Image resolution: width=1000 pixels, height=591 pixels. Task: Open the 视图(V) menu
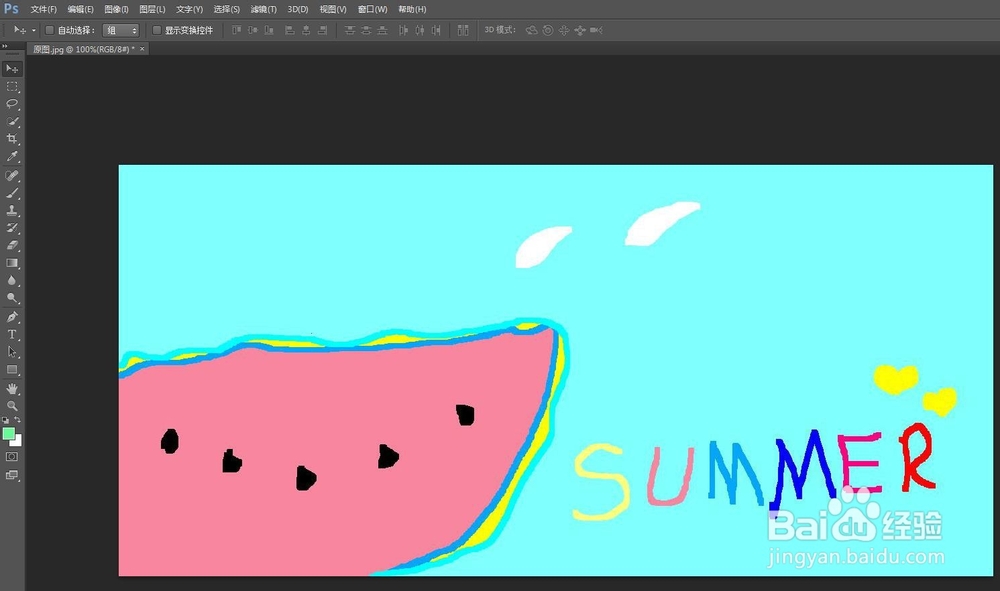click(x=333, y=10)
